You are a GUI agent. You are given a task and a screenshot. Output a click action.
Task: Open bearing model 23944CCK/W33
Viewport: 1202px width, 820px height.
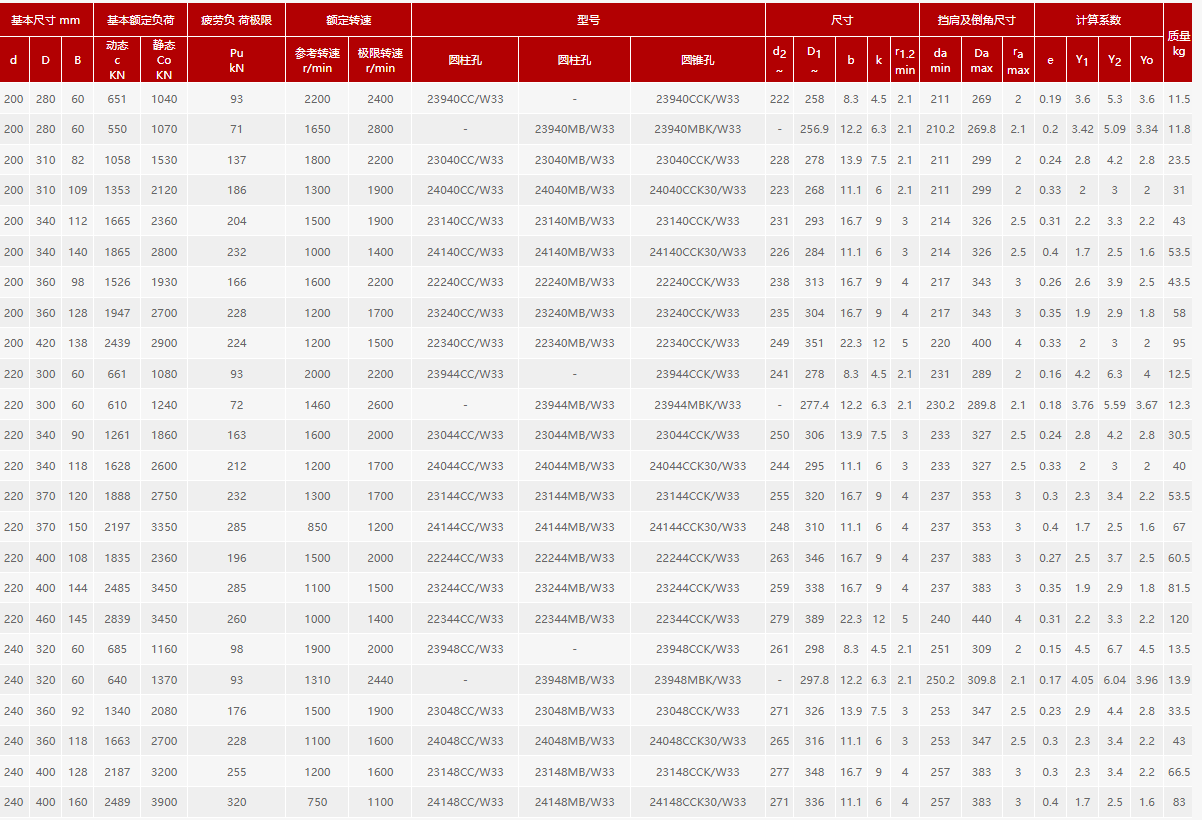click(x=698, y=374)
